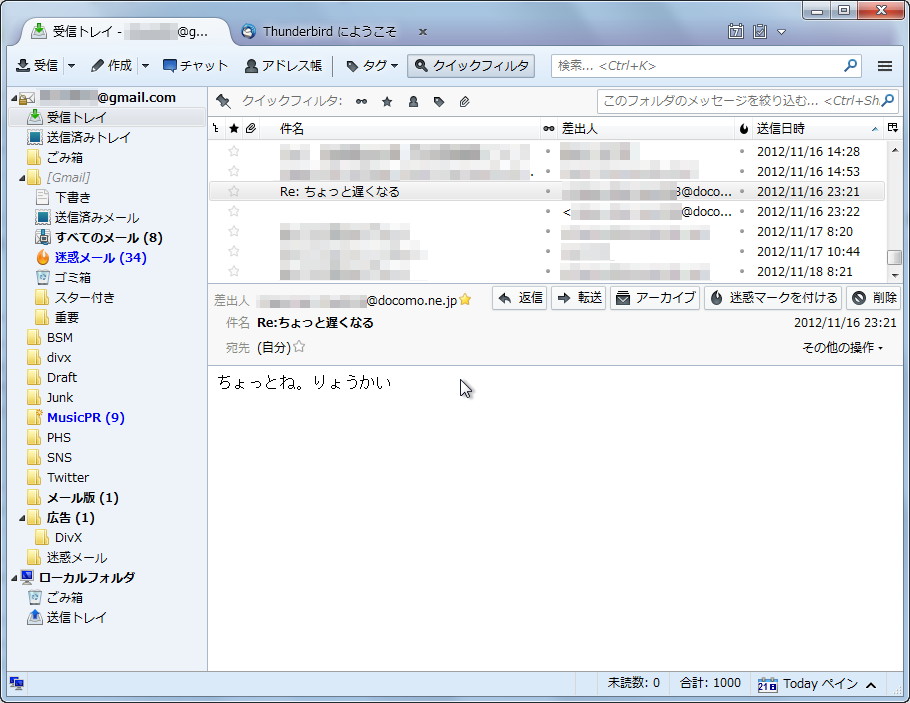Click the クイックフィルタ toolbar icon
The height and width of the screenshot is (703, 910).
tap(468, 65)
